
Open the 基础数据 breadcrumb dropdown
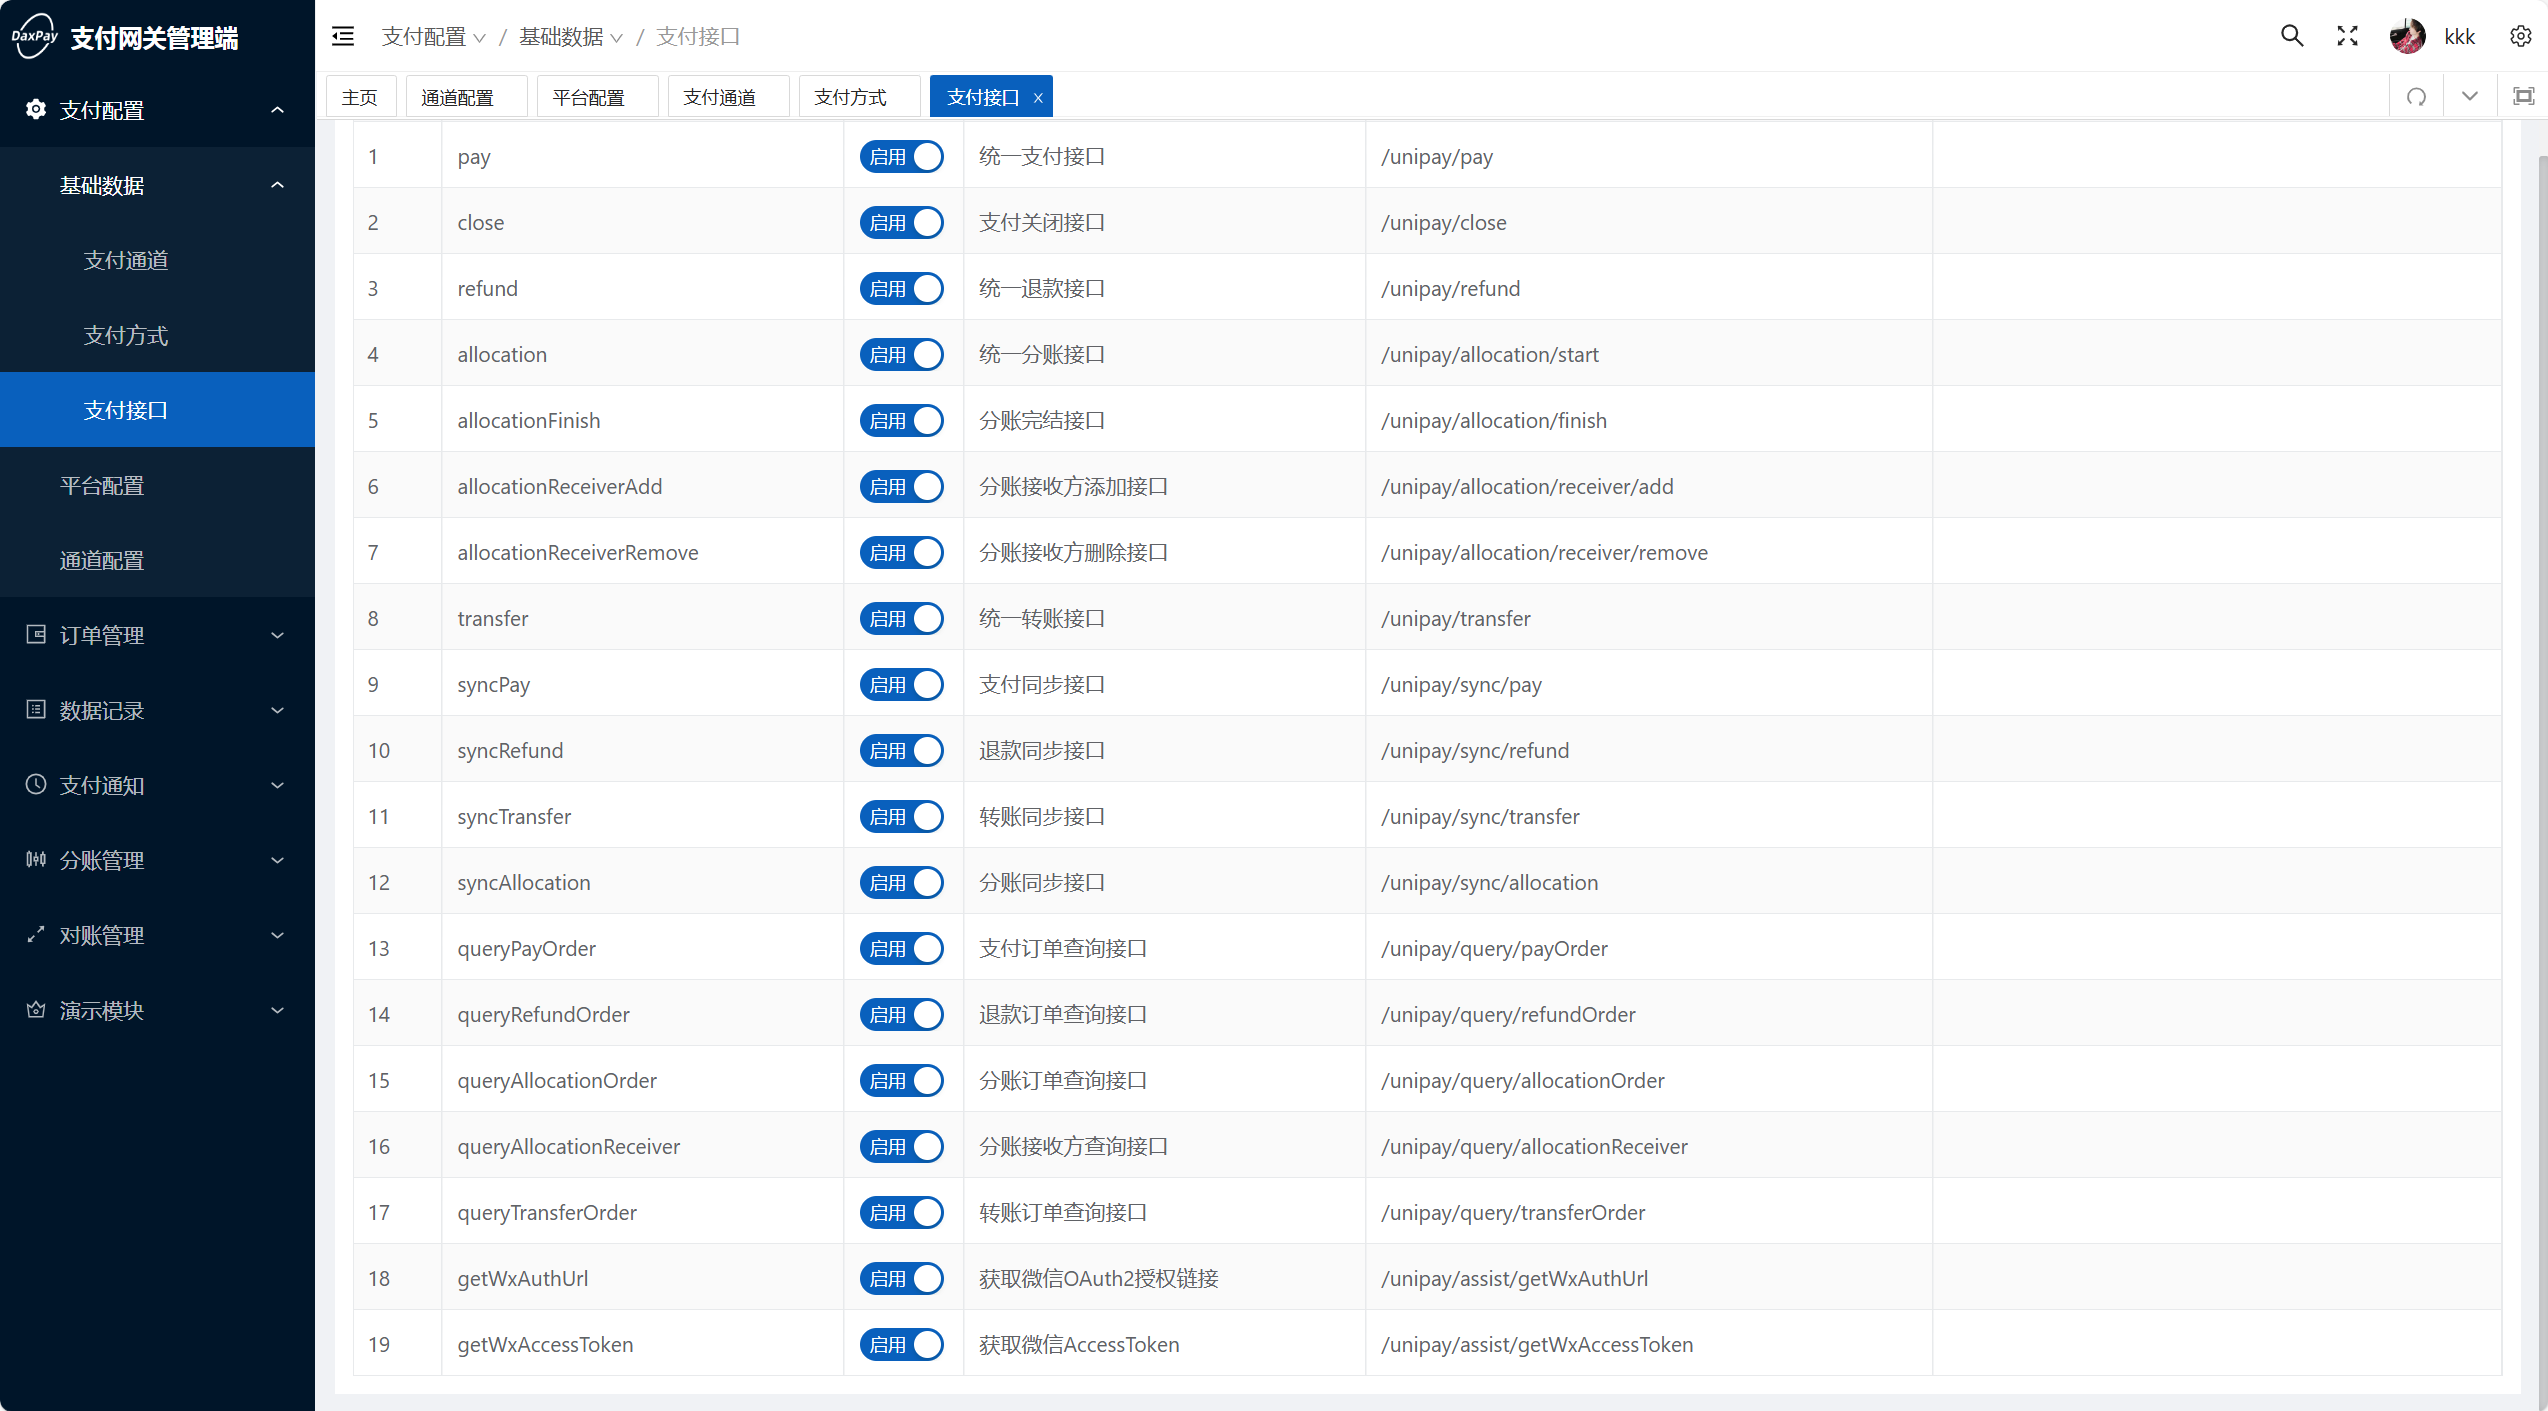tap(571, 37)
